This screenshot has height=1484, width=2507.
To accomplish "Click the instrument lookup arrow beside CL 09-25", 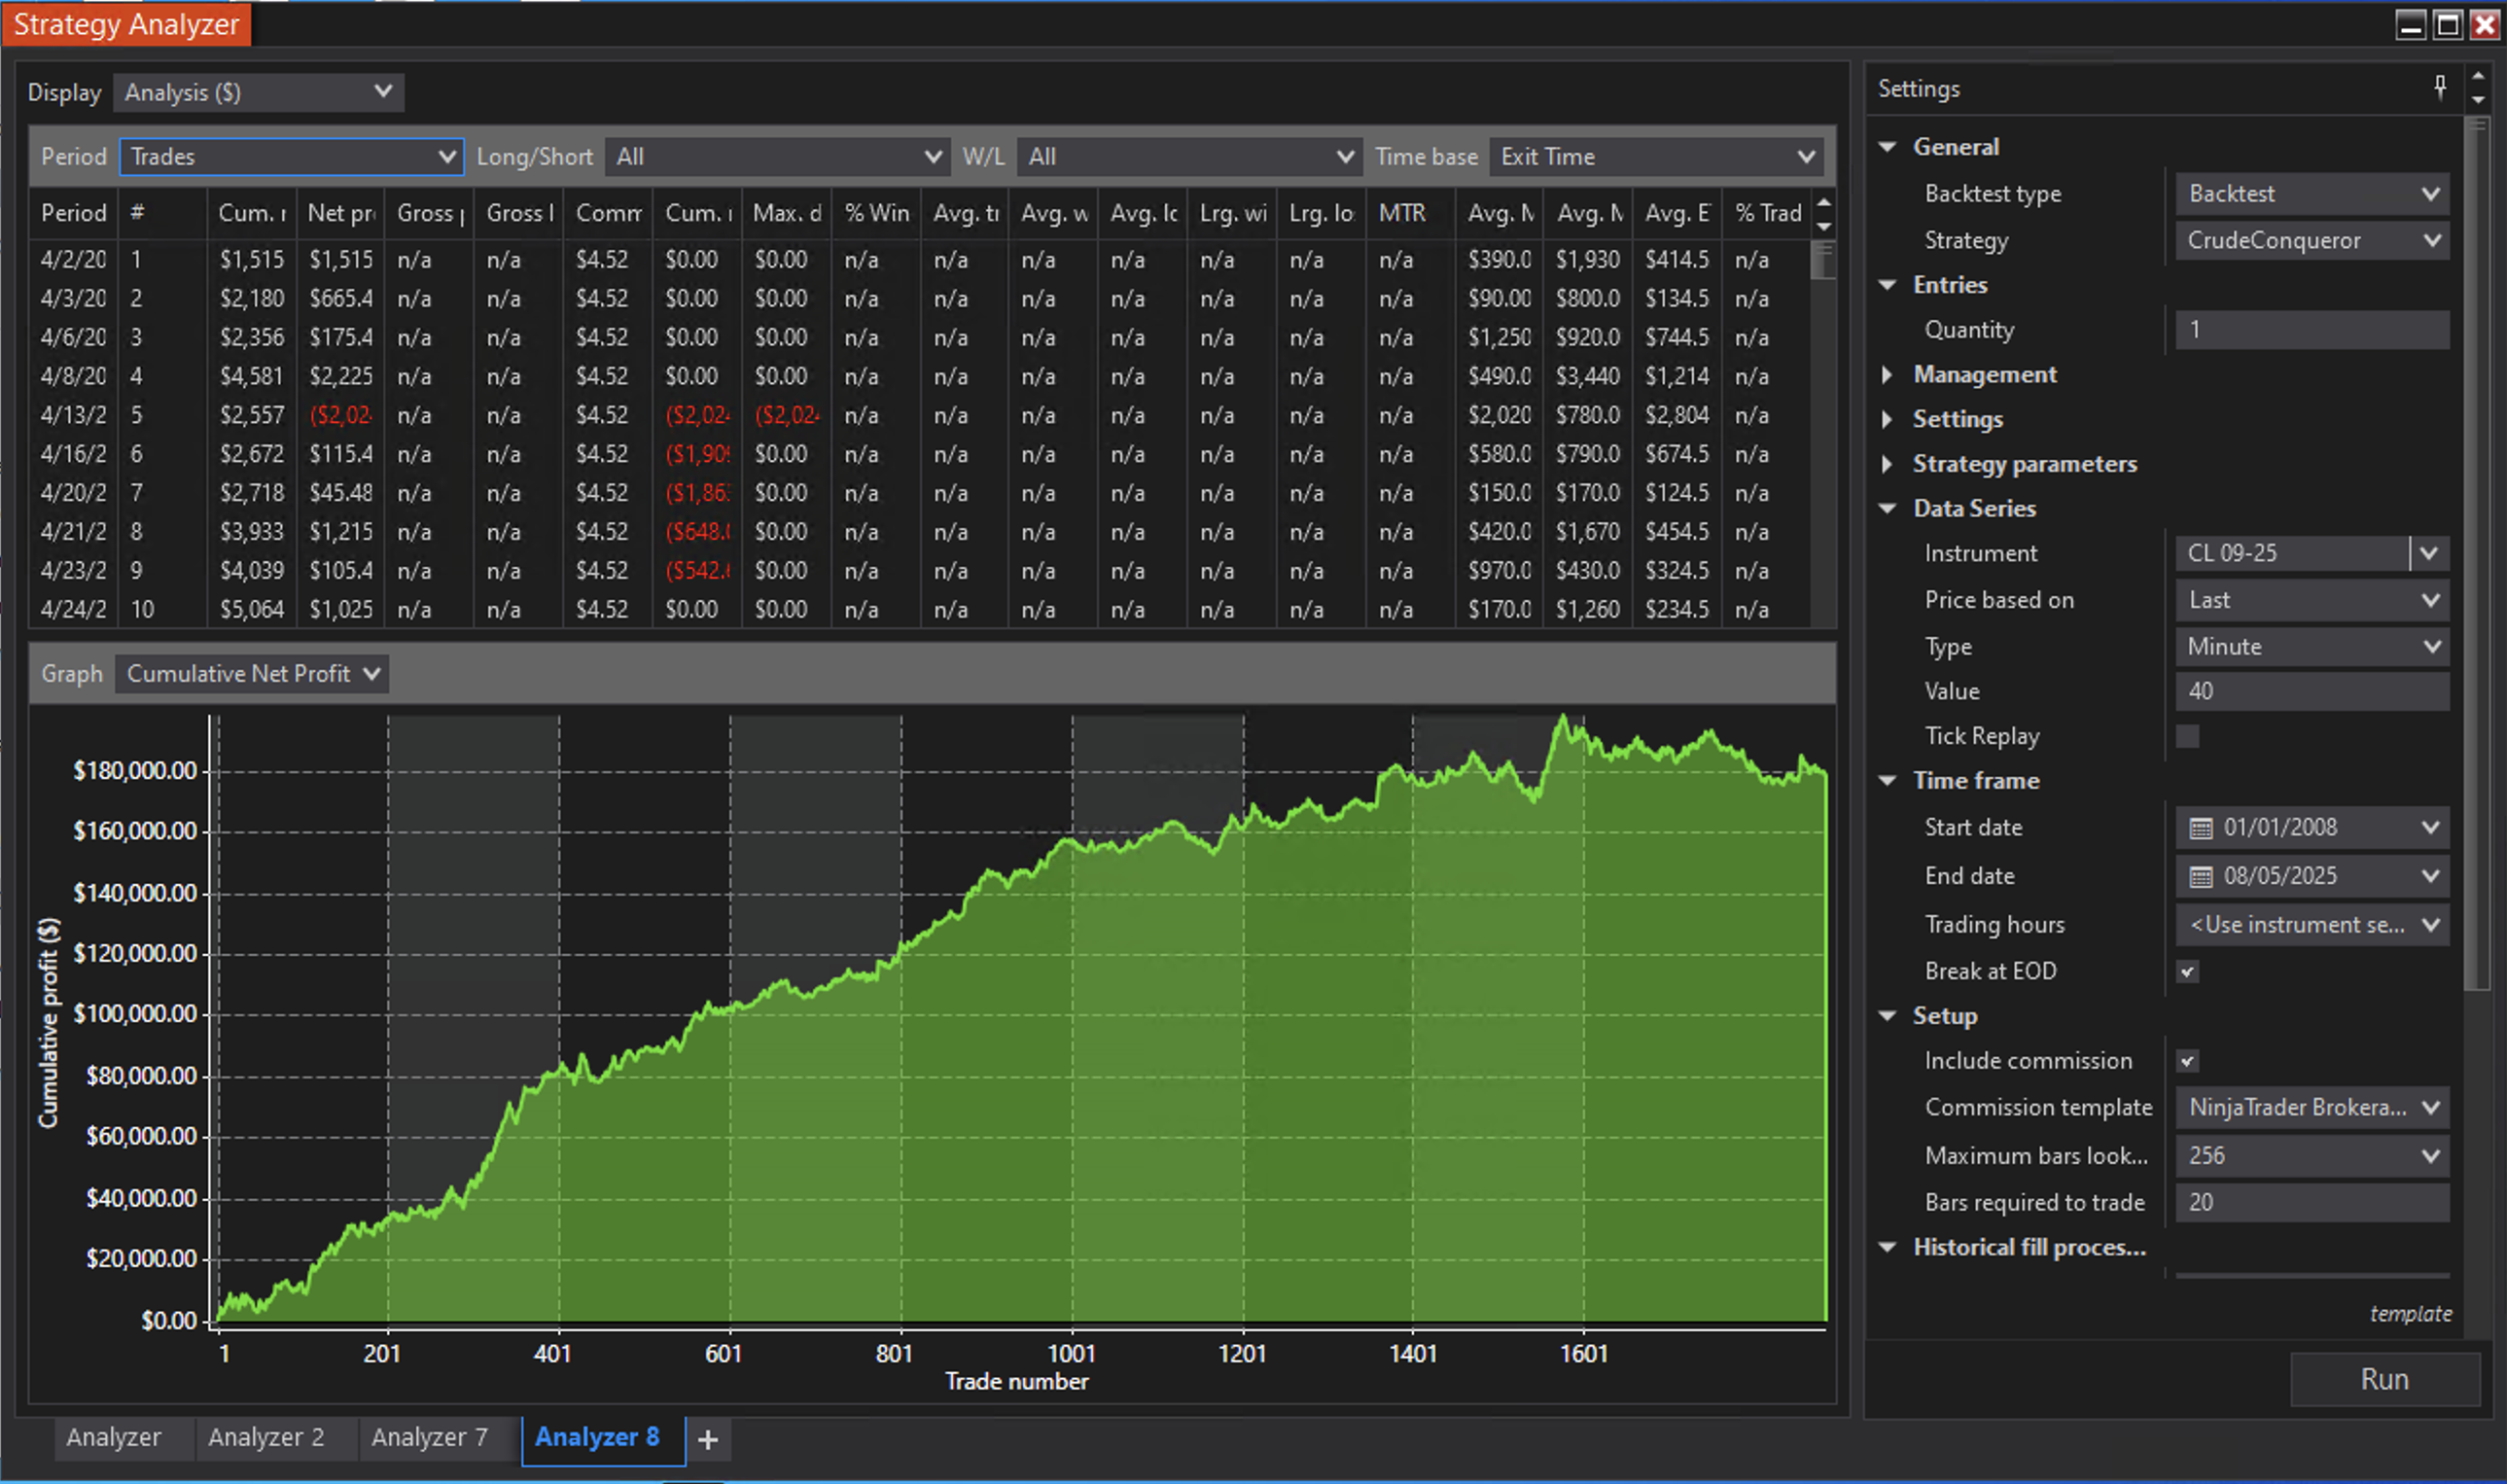I will (x=2430, y=553).
